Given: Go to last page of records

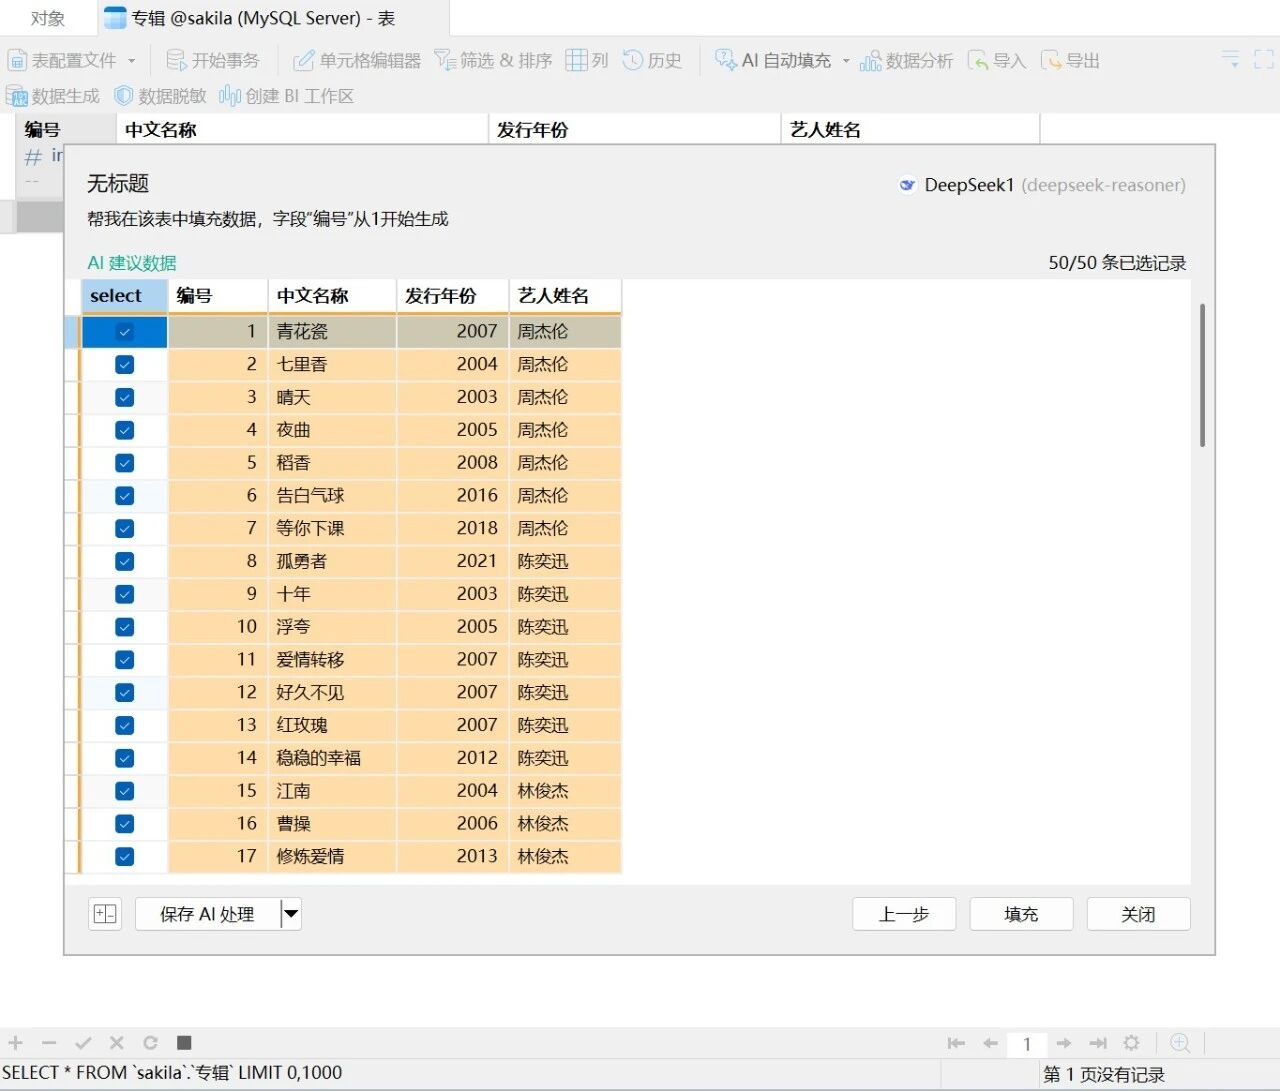Looking at the screenshot, I should coord(1098,1043).
